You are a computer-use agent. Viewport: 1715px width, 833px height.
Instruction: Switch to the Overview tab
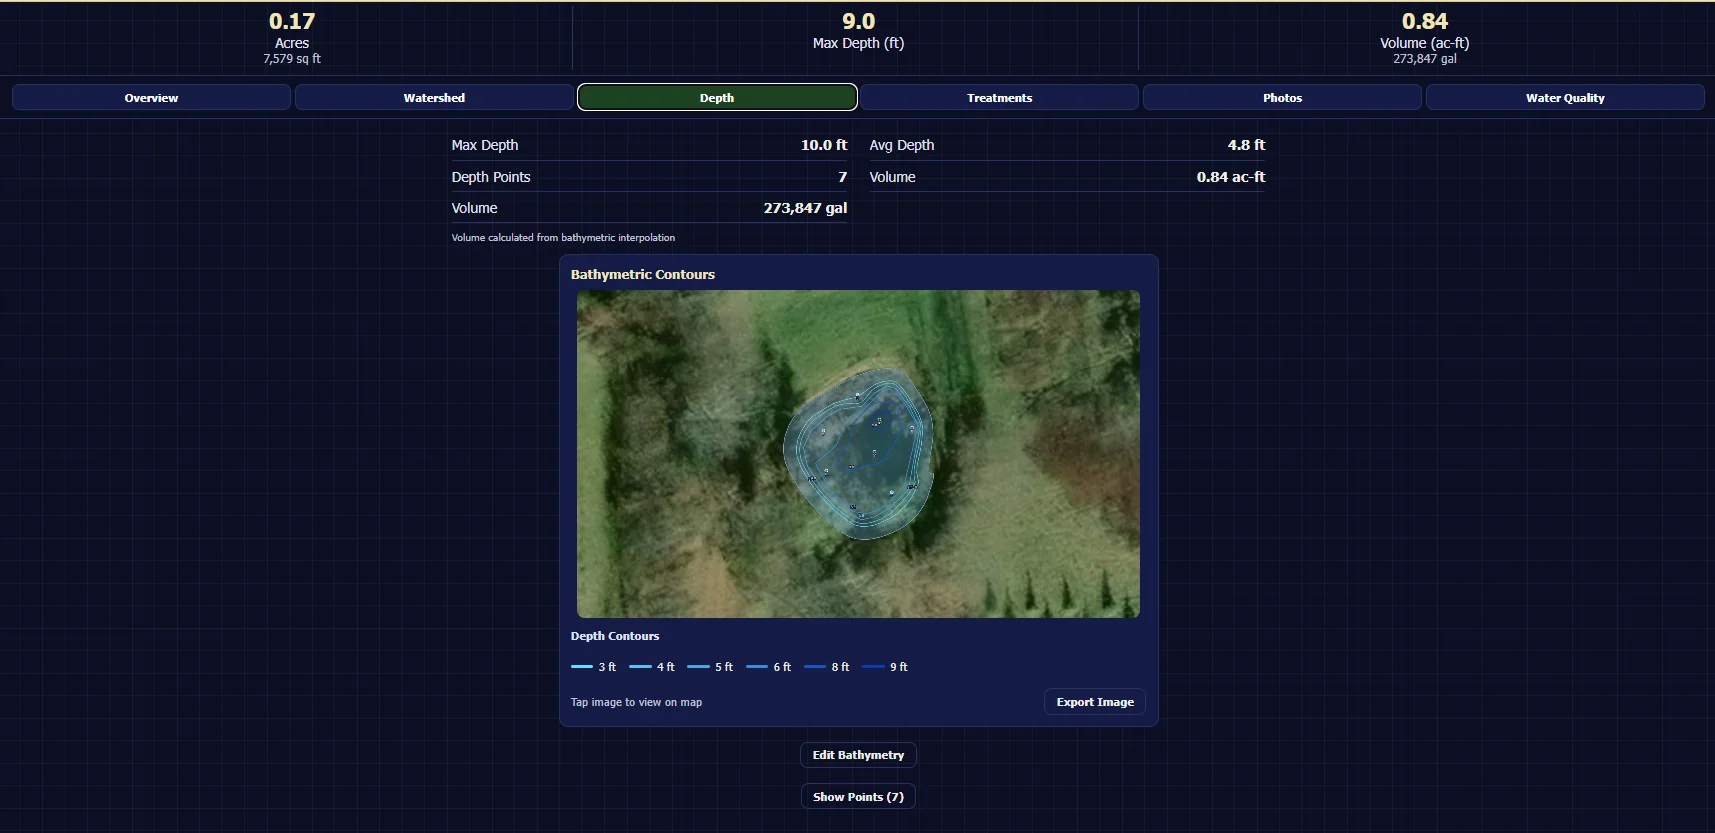click(x=151, y=97)
